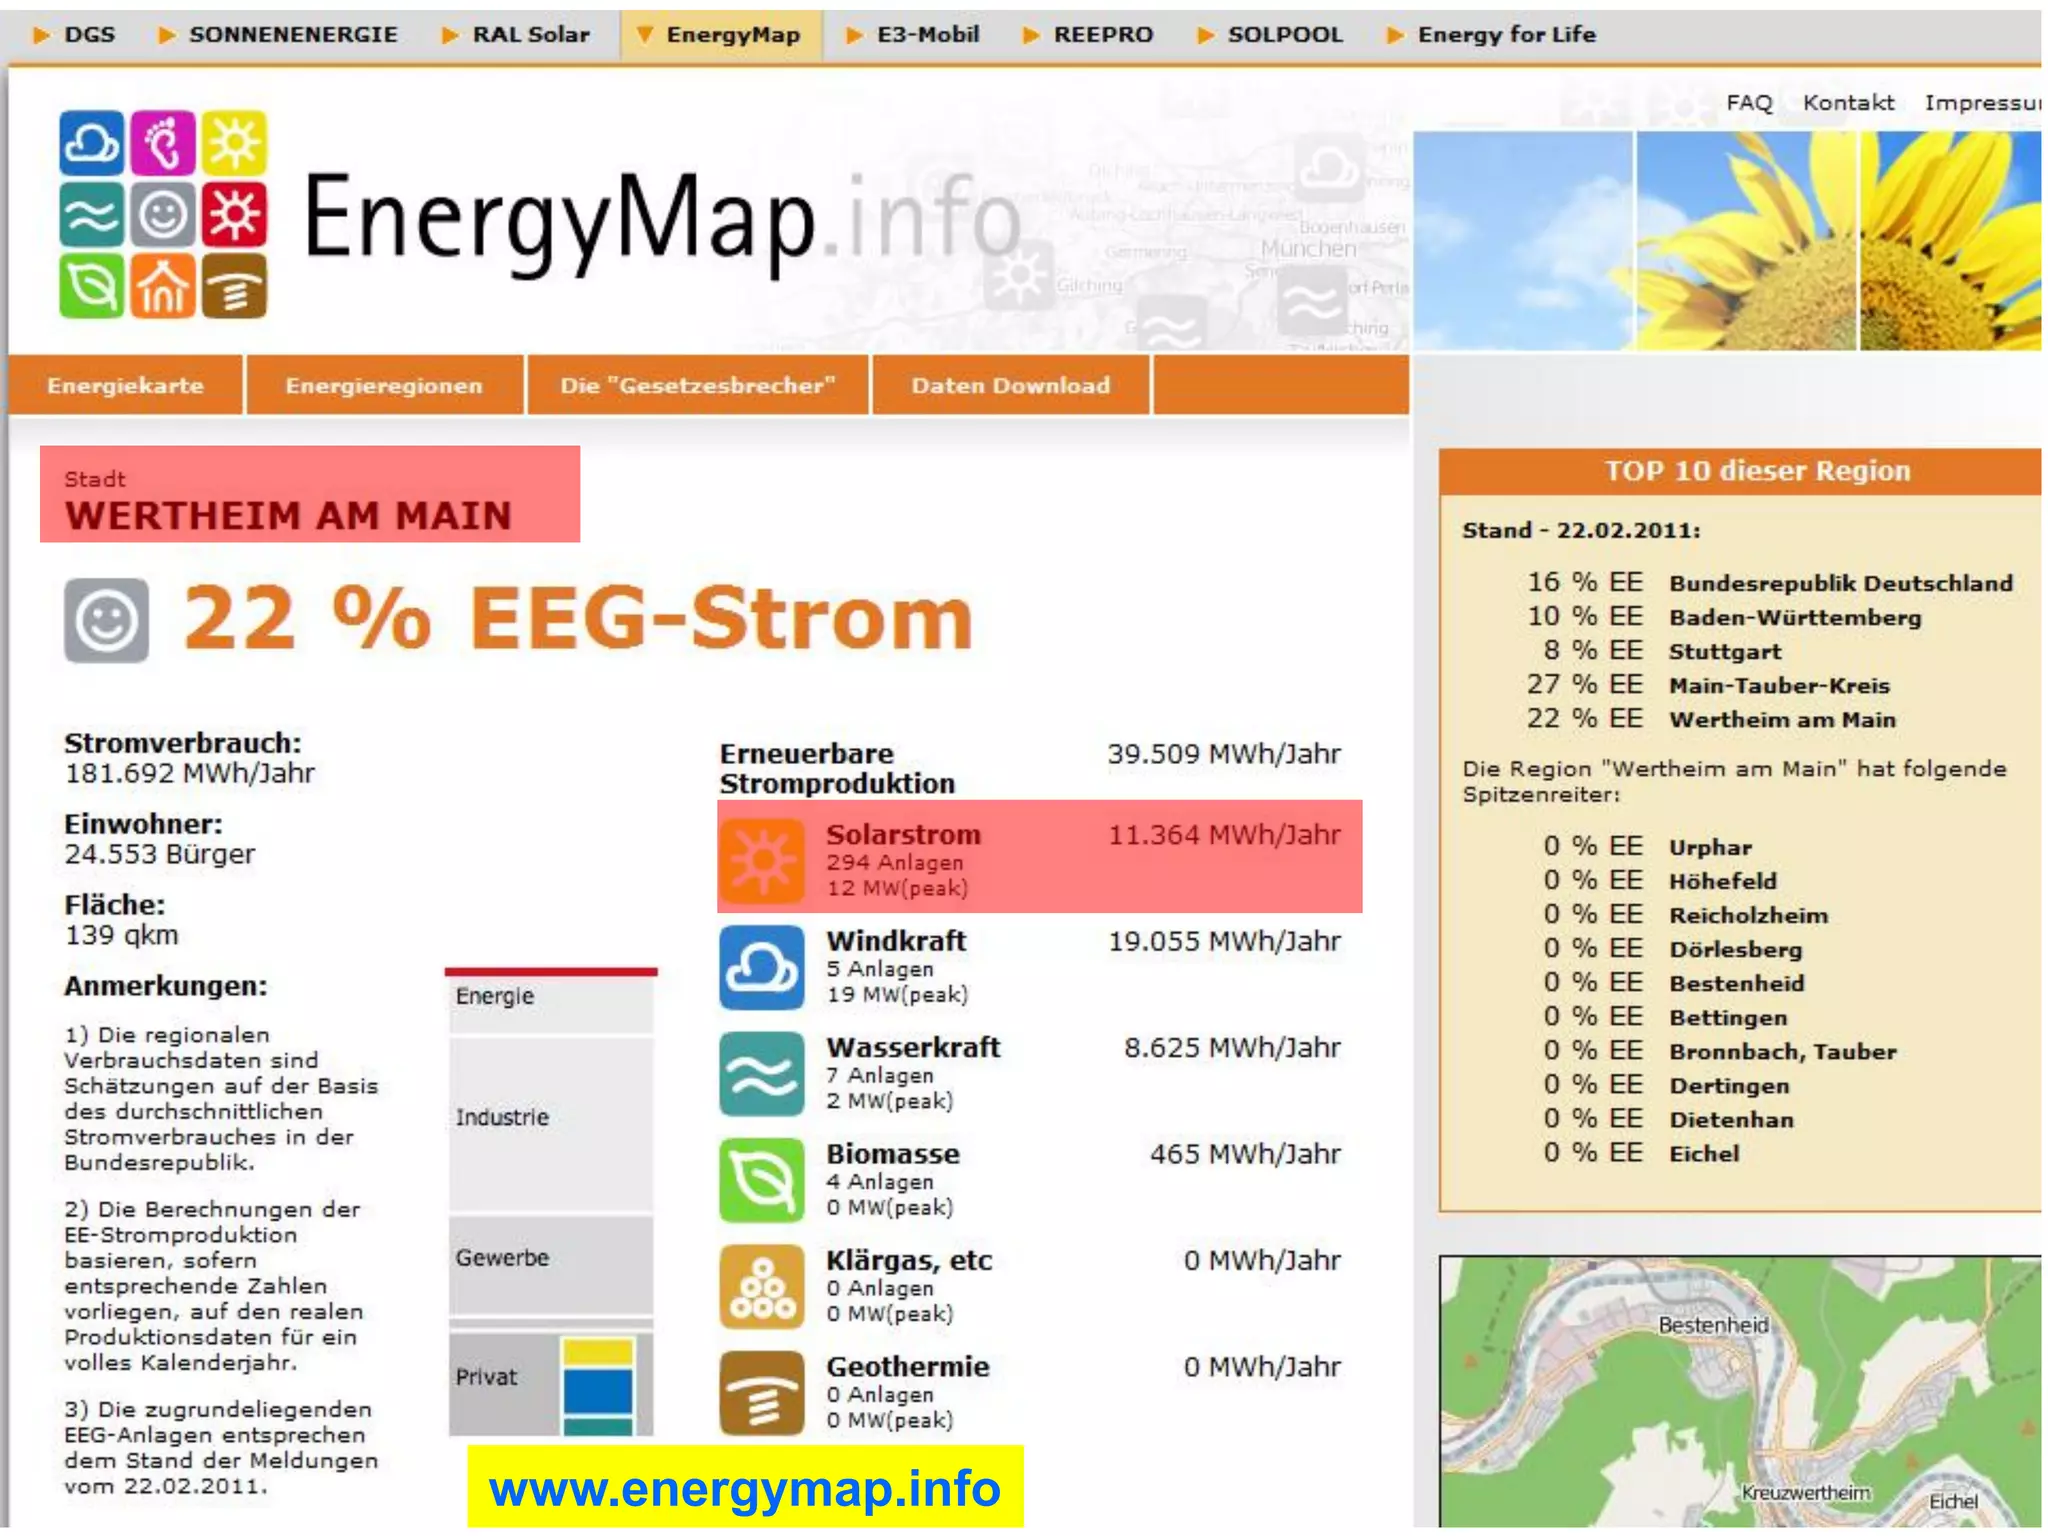Open Bundesrepublik Deutschland region link

(1841, 583)
